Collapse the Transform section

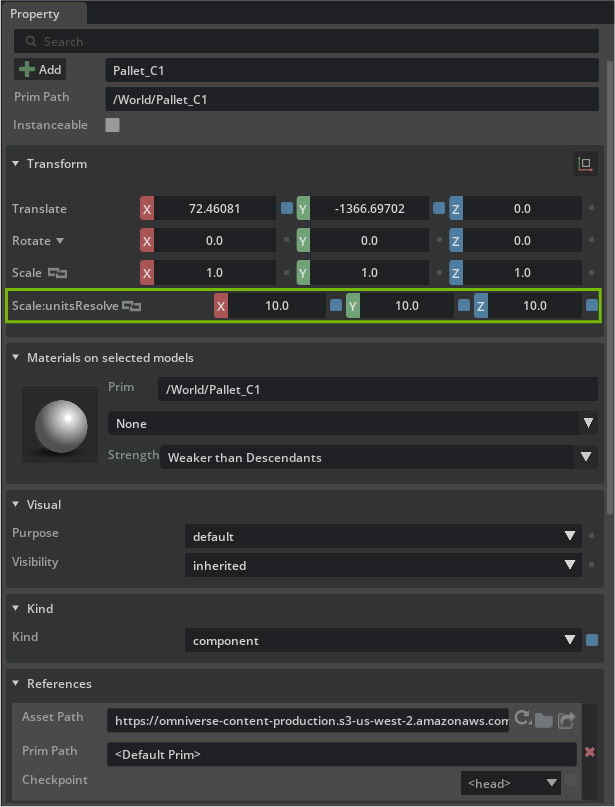[15, 164]
